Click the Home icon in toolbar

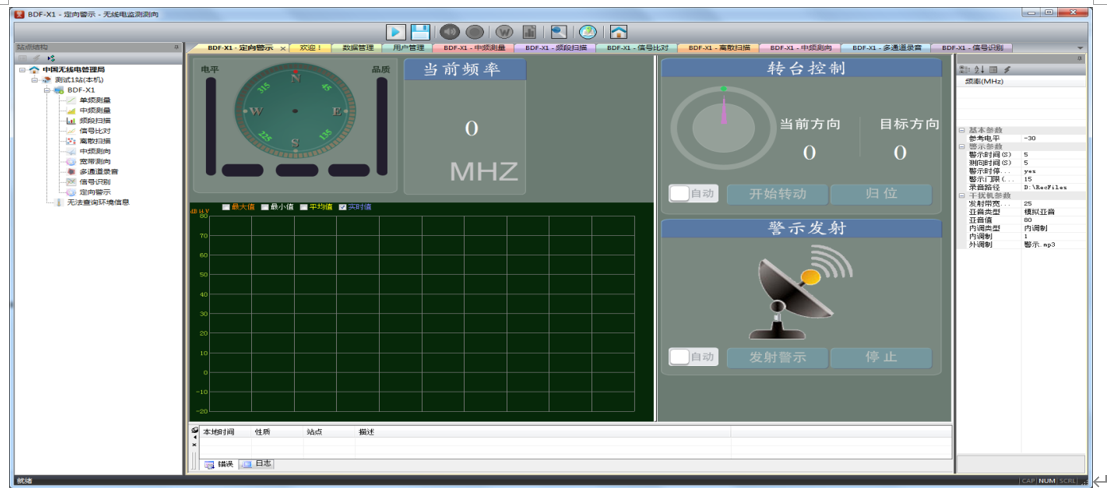619,32
